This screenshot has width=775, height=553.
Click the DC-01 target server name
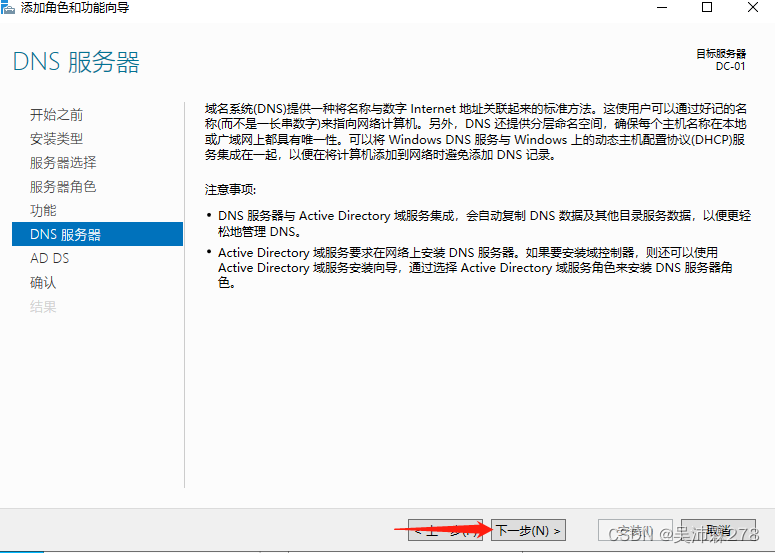click(731, 66)
